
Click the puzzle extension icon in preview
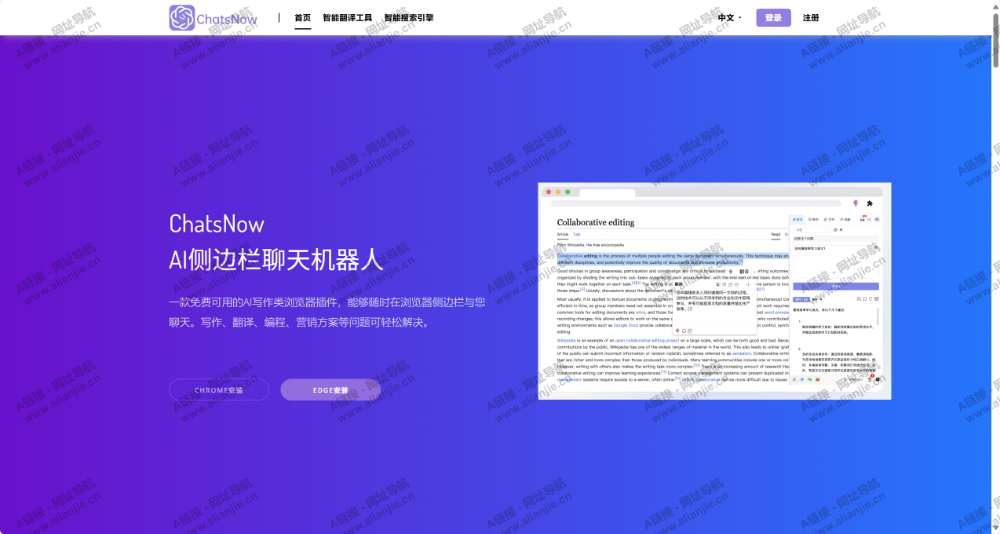pos(869,204)
